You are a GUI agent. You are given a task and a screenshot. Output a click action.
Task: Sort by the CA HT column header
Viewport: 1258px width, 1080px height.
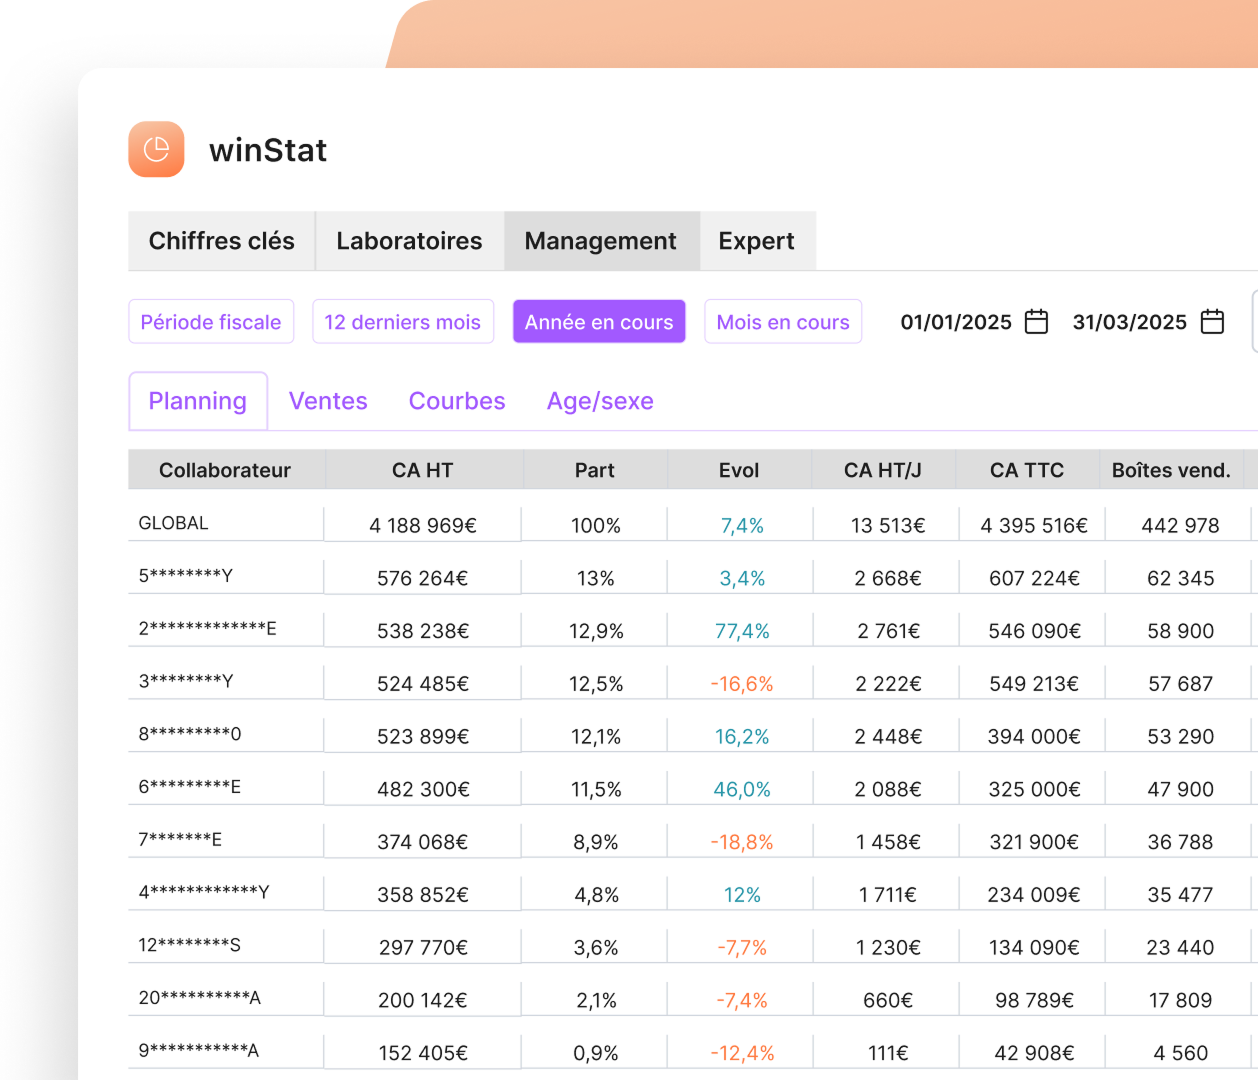coord(422,470)
